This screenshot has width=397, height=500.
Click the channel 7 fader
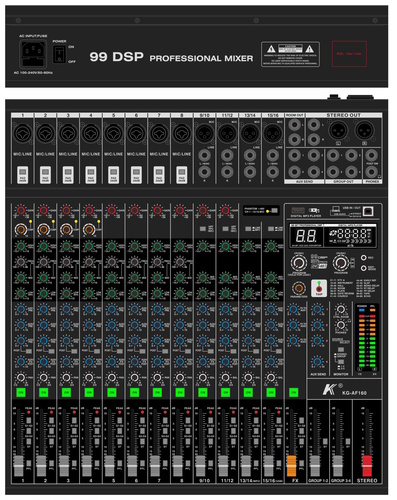(155, 466)
